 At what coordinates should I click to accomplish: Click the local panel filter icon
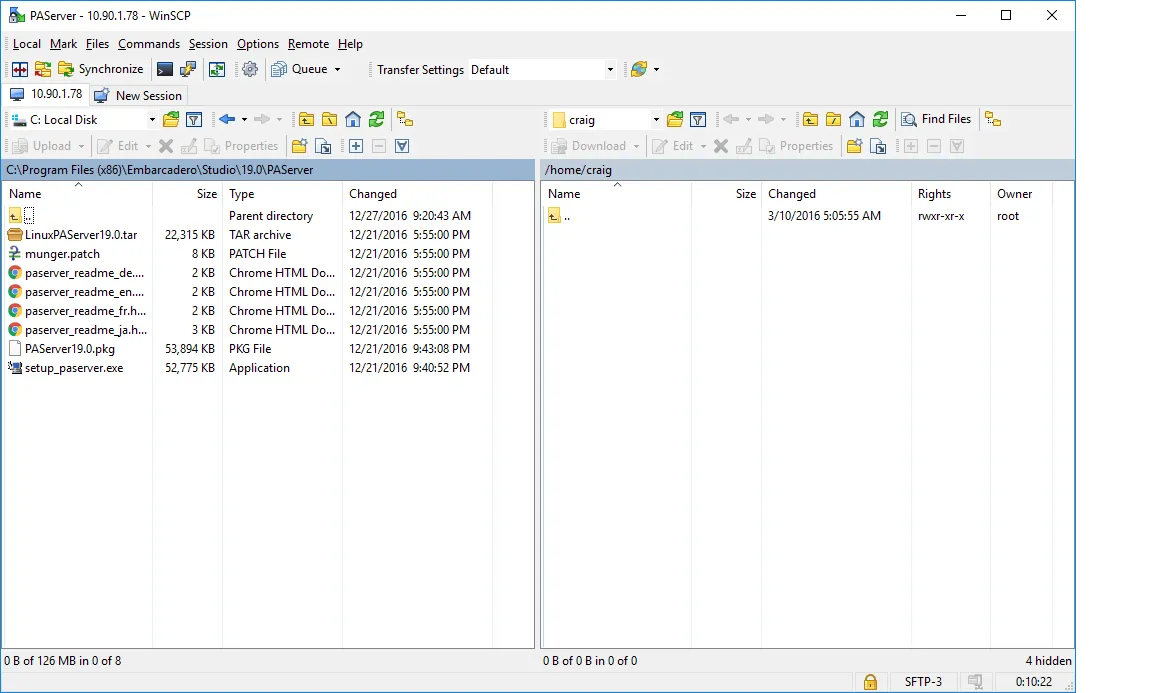[194, 119]
